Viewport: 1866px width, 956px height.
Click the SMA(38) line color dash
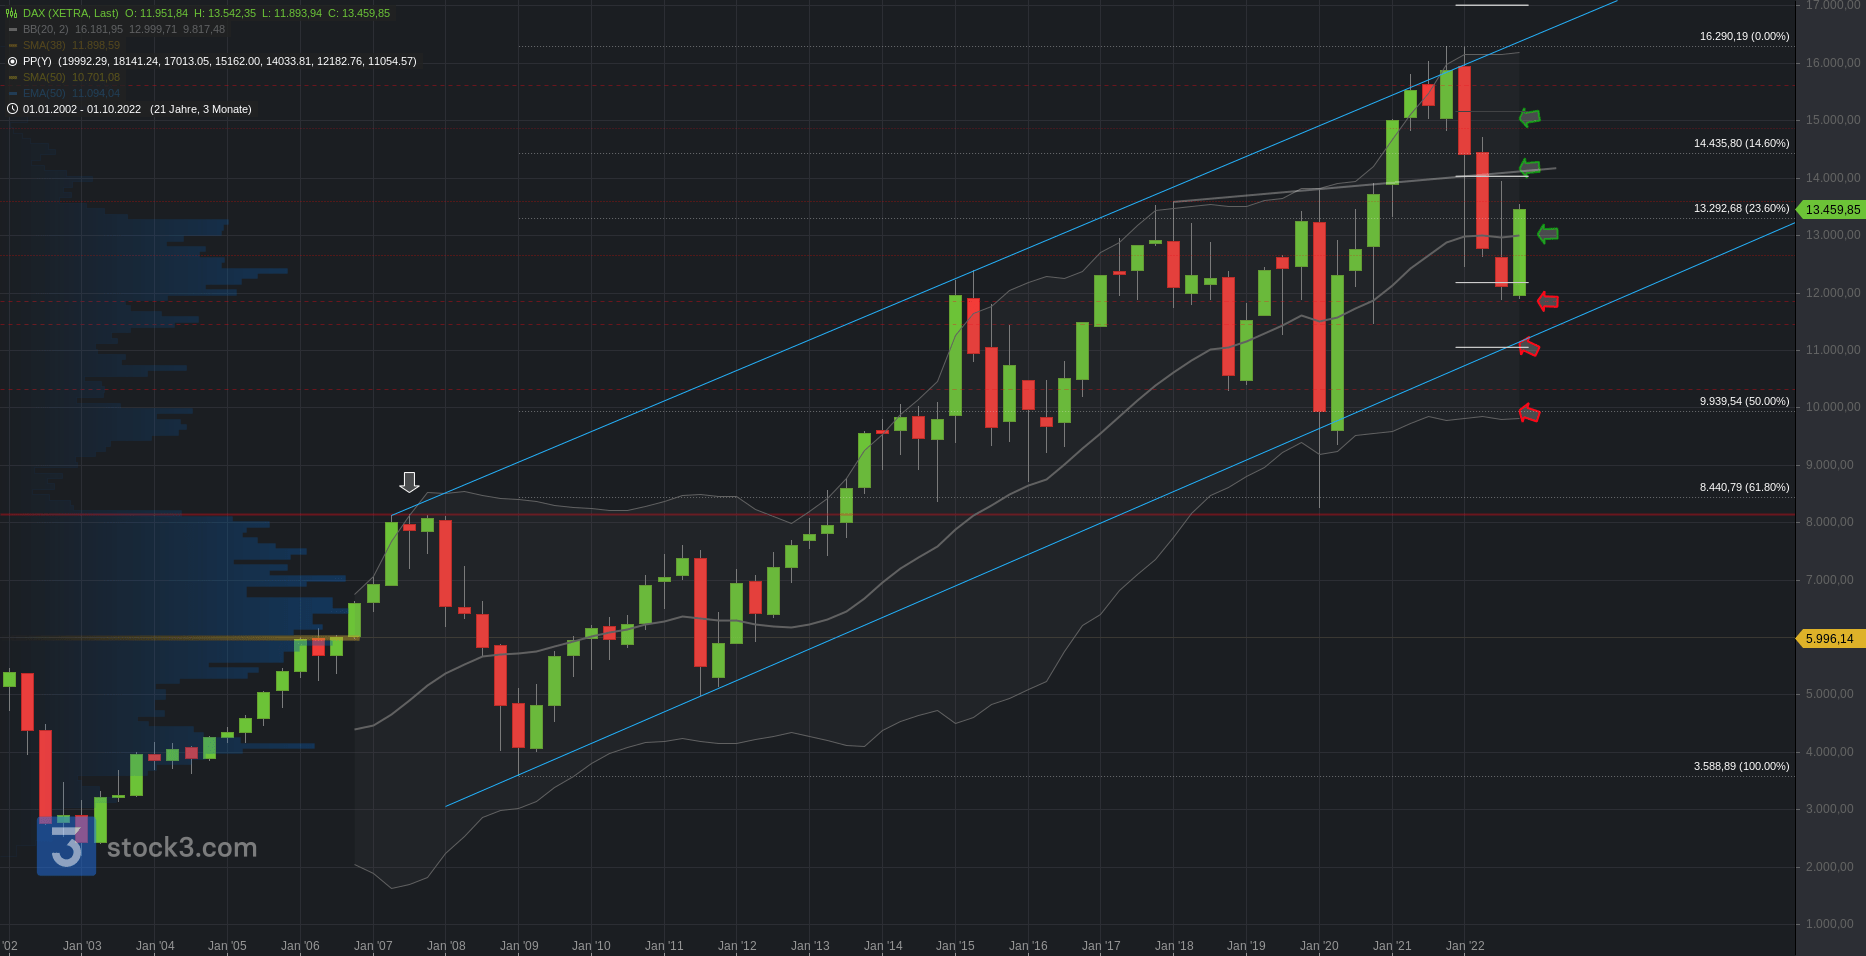13,45
